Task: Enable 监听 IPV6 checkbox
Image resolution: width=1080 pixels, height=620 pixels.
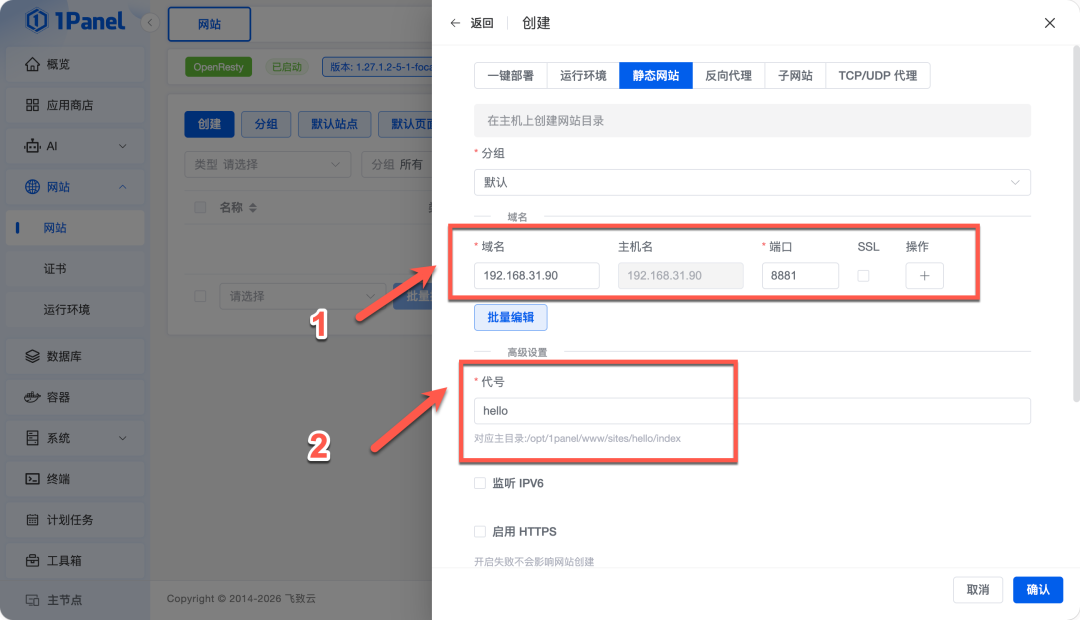Action: coord(480,483)
